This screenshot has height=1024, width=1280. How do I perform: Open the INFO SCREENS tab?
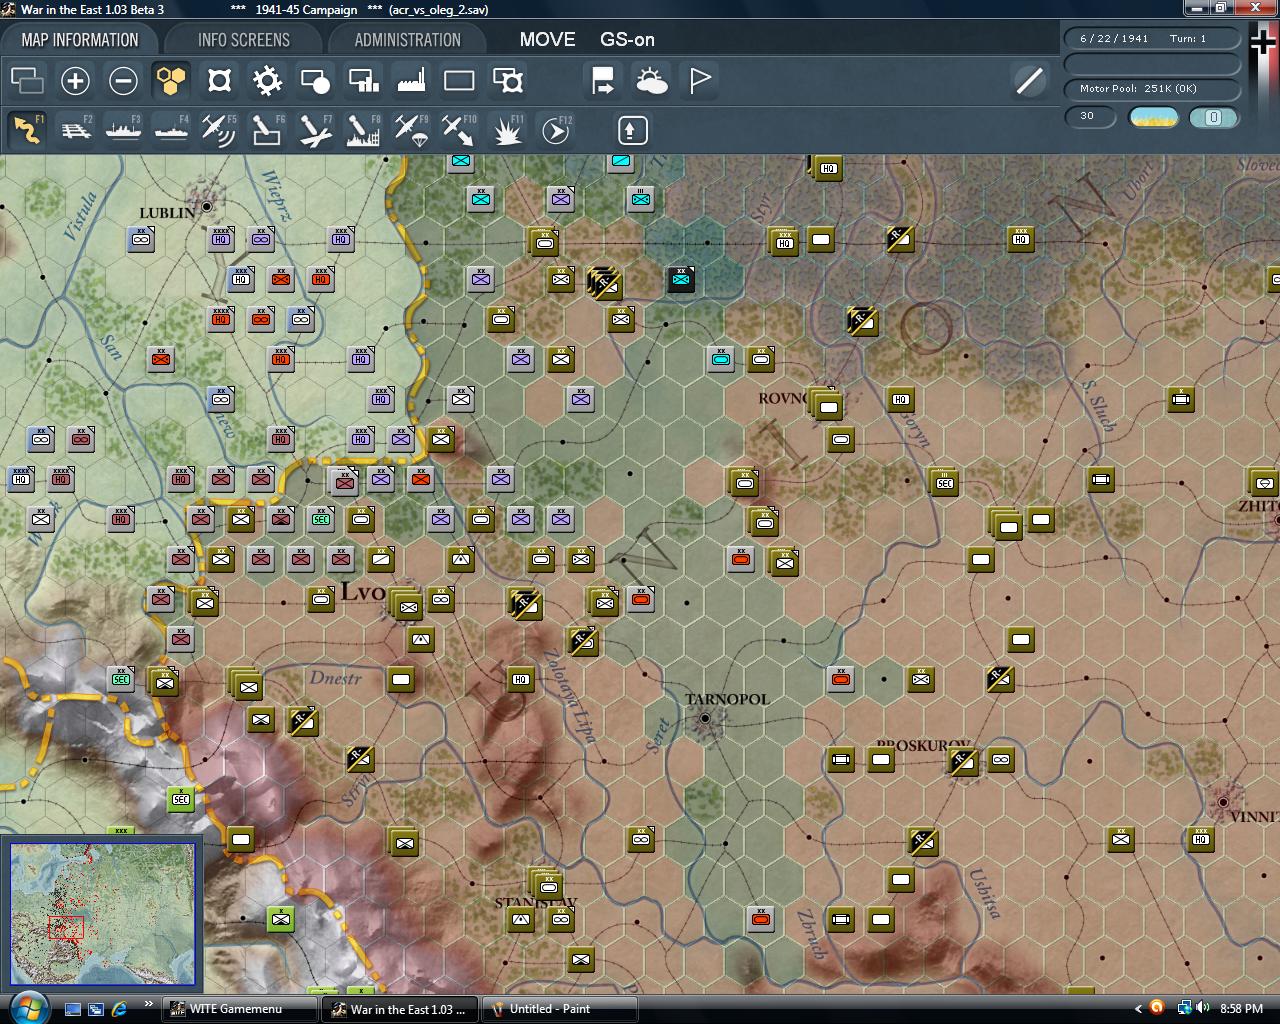pos(244,40)
